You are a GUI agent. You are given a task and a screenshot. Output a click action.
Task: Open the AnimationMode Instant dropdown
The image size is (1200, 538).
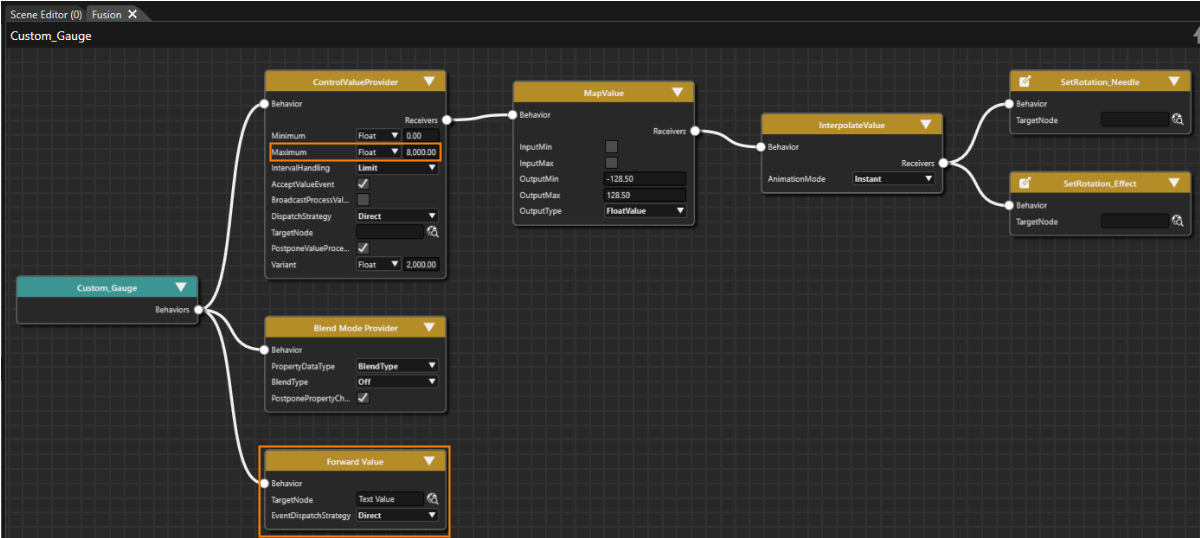[x=893, y=179]
